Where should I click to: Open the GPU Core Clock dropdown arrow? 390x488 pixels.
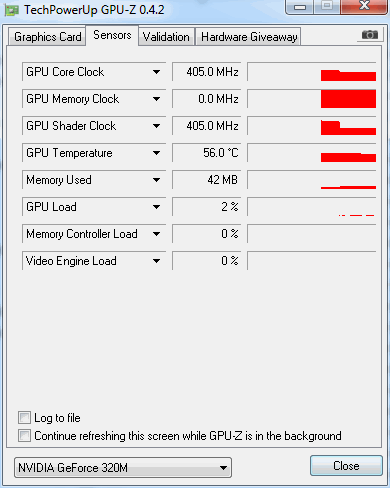tap(156, 72)
